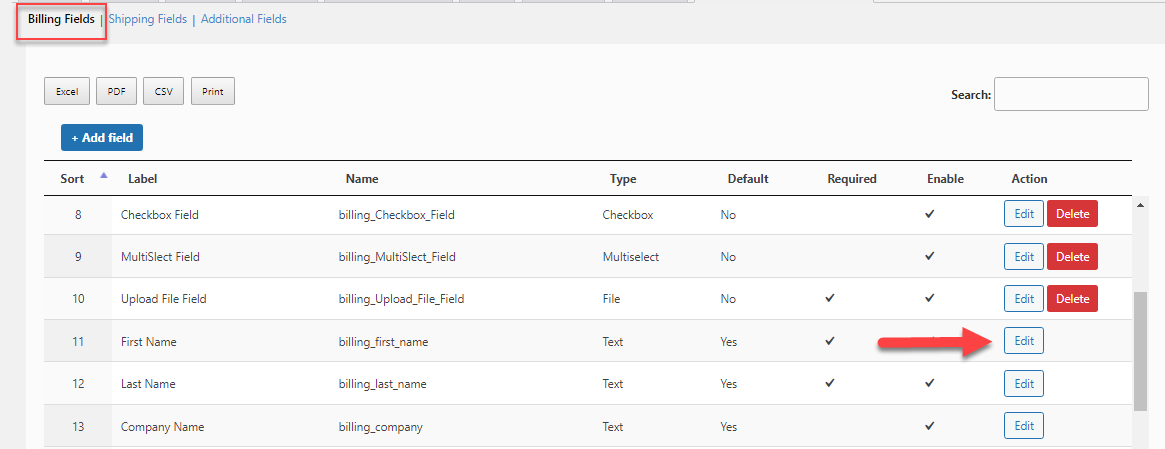Screen dimensions: 1165x449
Task: Sort table by Type column header
Action: 623,179
